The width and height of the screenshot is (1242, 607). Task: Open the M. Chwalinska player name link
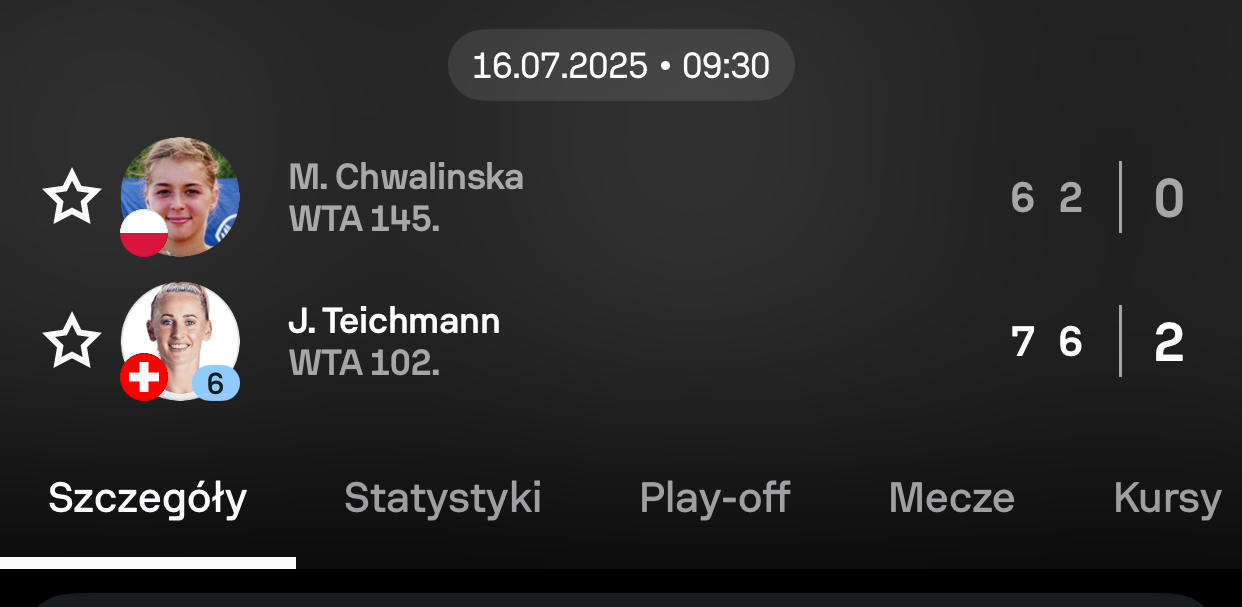(405, 177)
